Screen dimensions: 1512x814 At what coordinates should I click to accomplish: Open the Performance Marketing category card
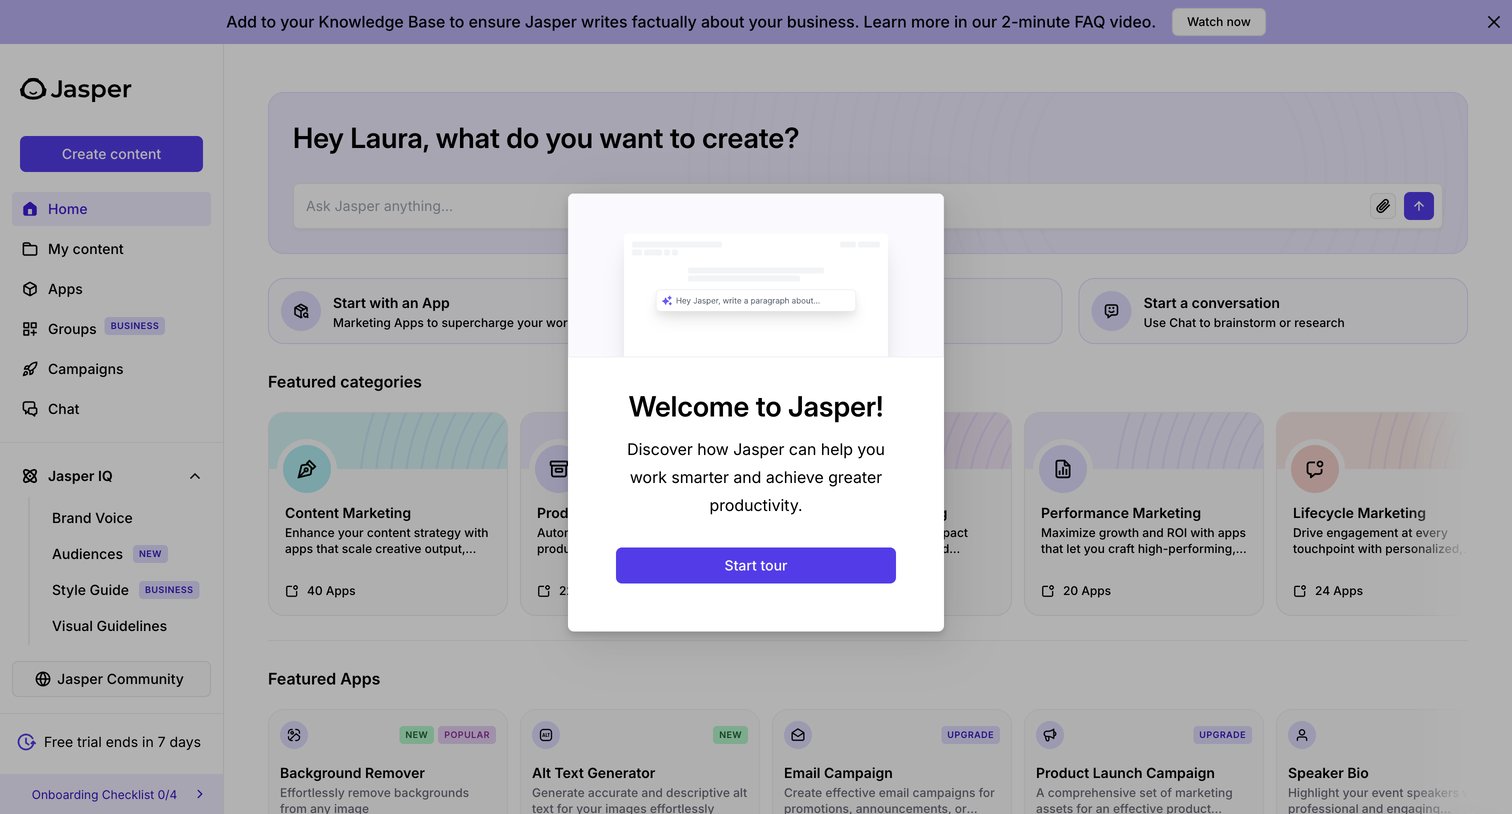(1144, 514)
